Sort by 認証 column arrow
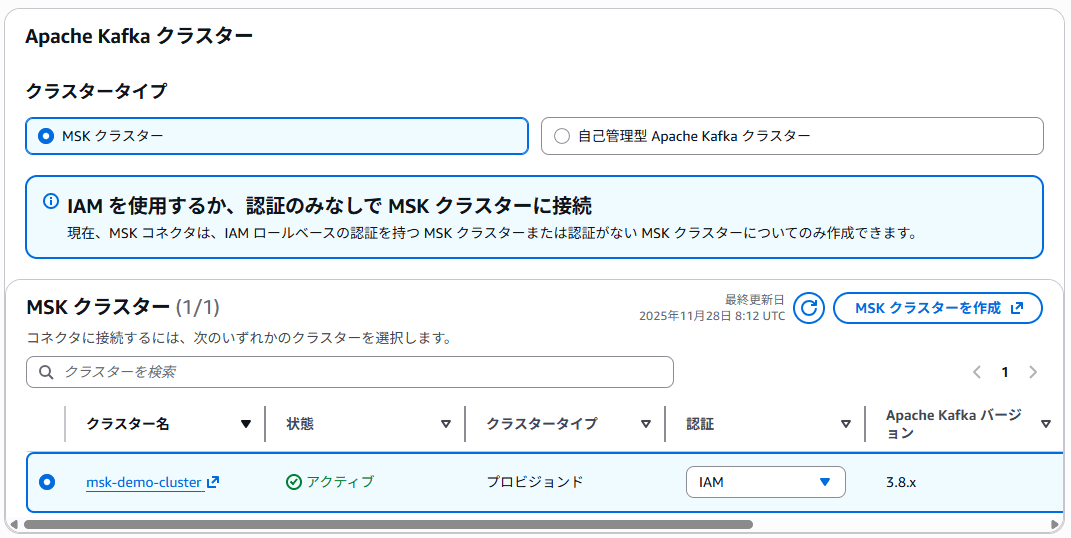 coord(846,424)
